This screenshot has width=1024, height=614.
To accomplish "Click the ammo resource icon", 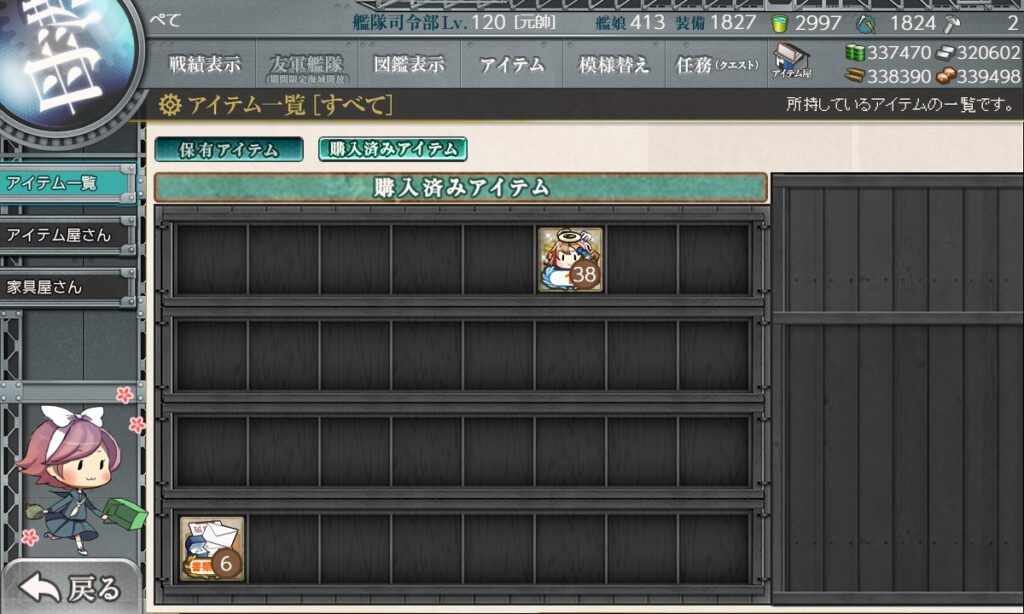I will coord(855,77).
